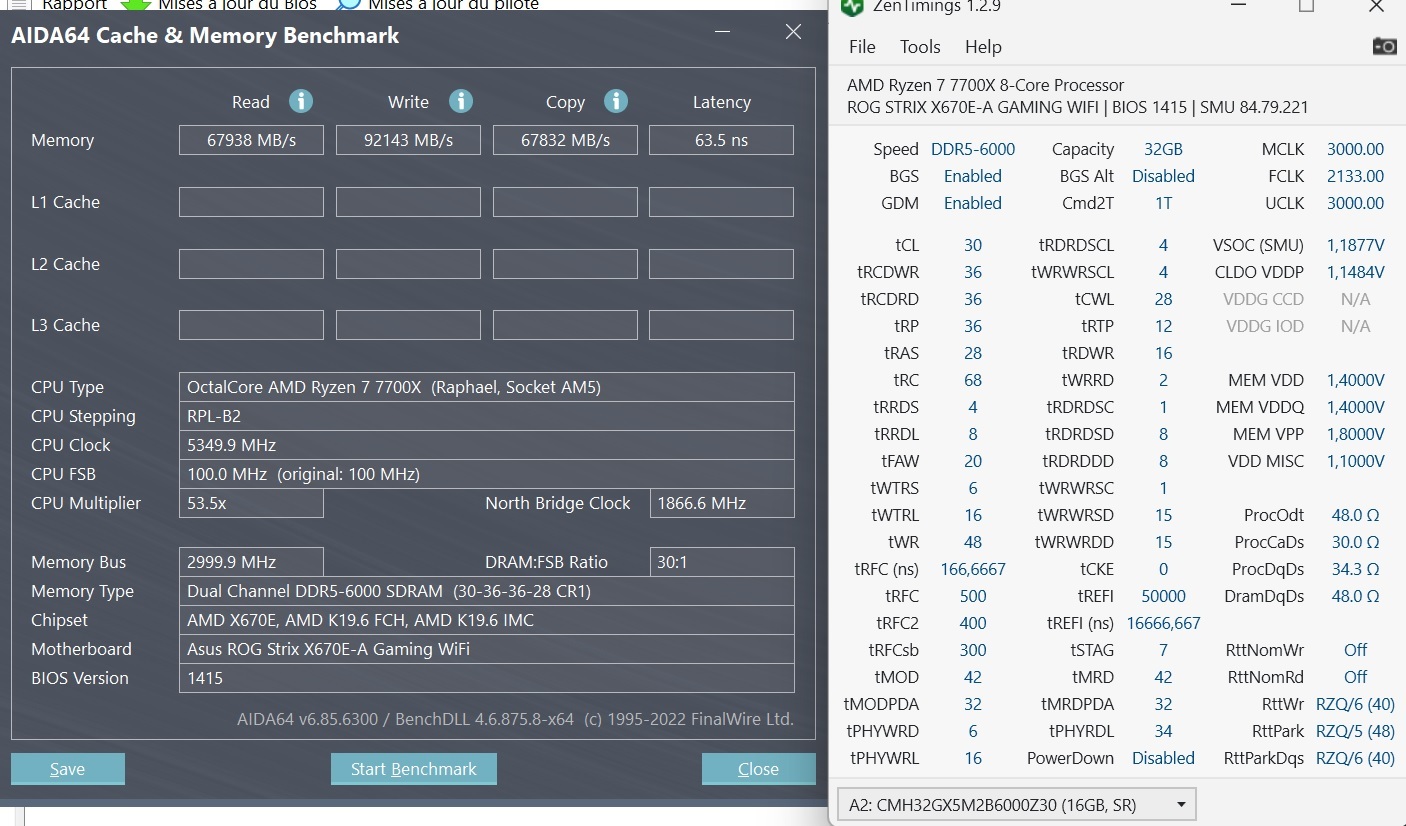Open Mises à jour du pilote in the background window
The height and width of the screenshot is (826, 1406).
(453, 5)
